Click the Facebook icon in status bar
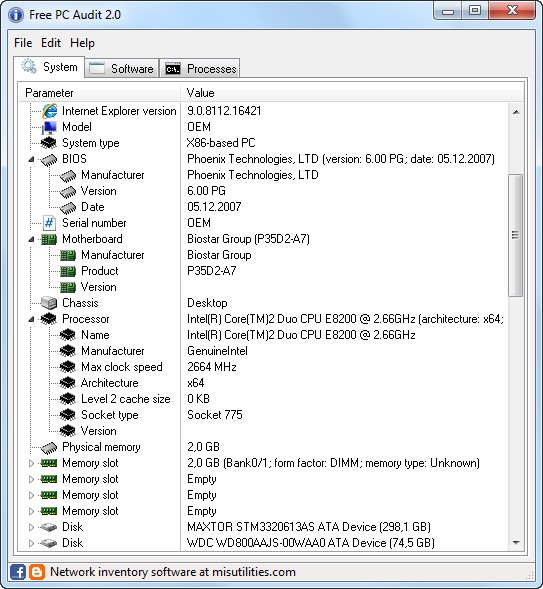 pos(18,572)
